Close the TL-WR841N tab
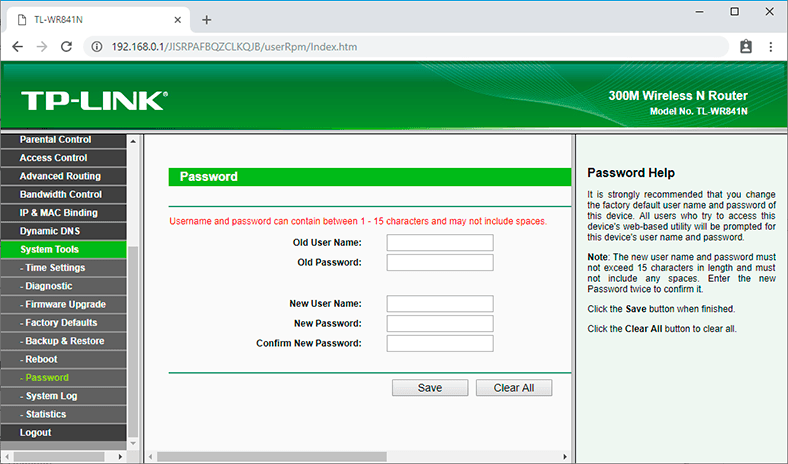The image size is (788, 464). pos(177,20)
